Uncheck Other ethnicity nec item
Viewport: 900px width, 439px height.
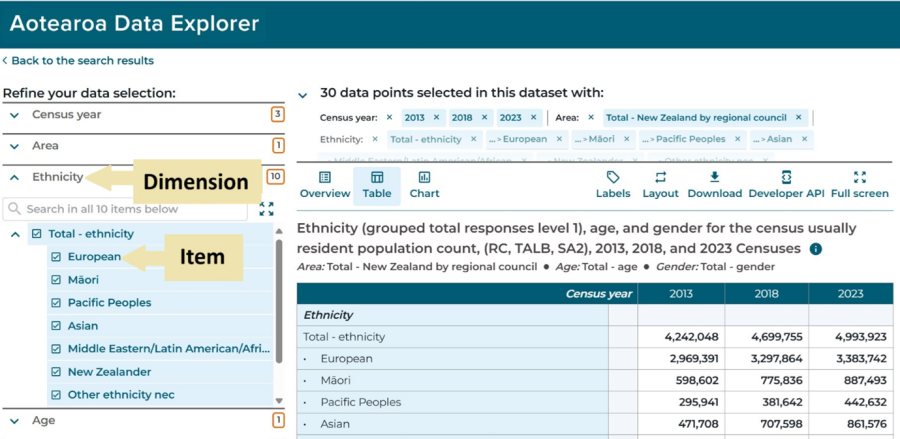click(x=56, y=395)
